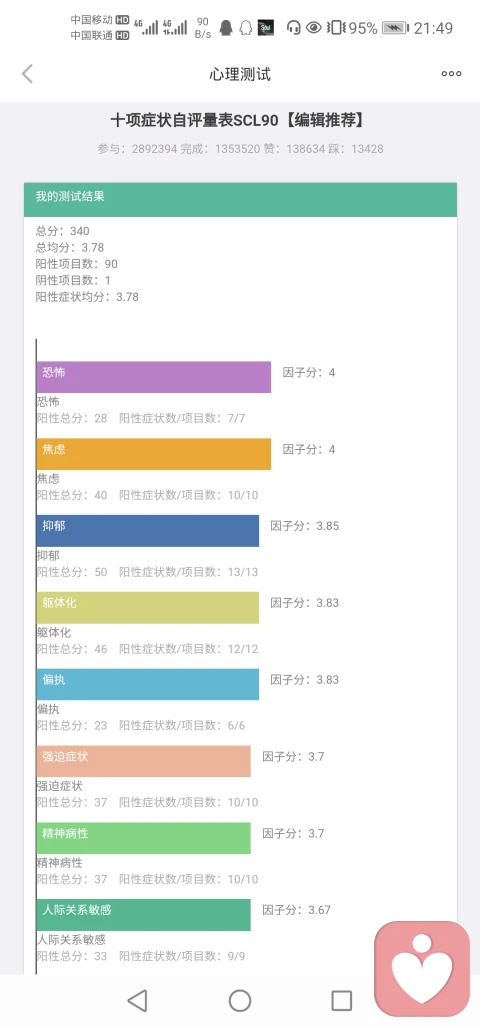Tap the light green 精神病性 bar
Image resolution: width=480 pixels, height=1027 pixels.
tap(143, 838)
